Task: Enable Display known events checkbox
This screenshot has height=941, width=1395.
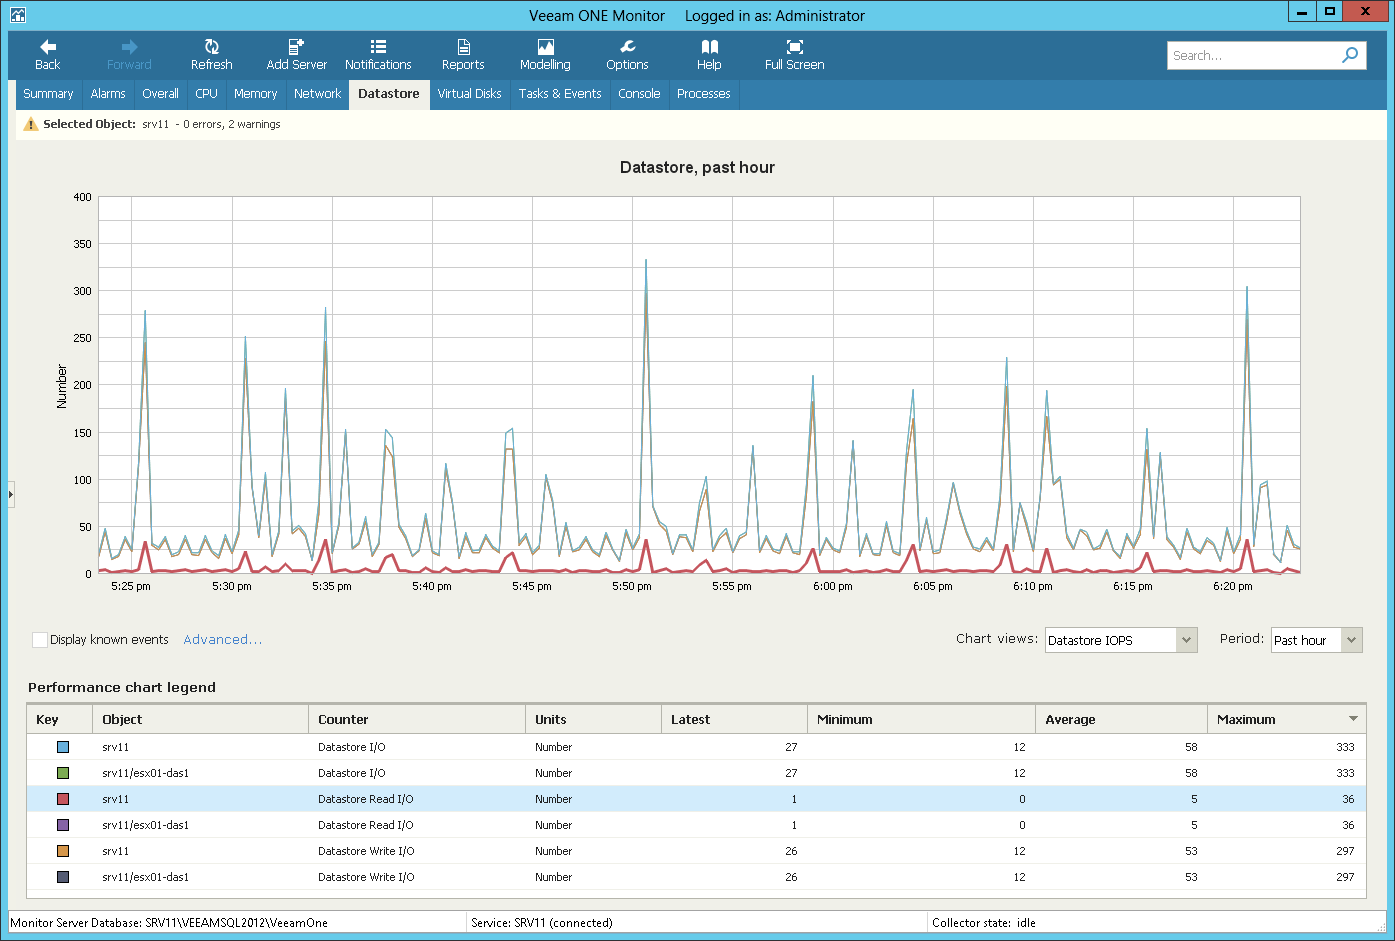Action: tap(40, 640)
